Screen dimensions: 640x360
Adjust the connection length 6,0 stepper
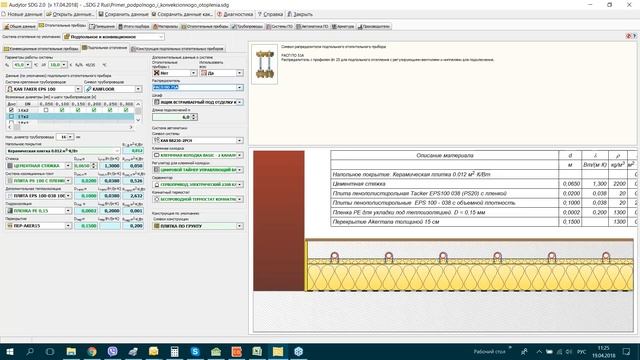click(x=194, y=117)
